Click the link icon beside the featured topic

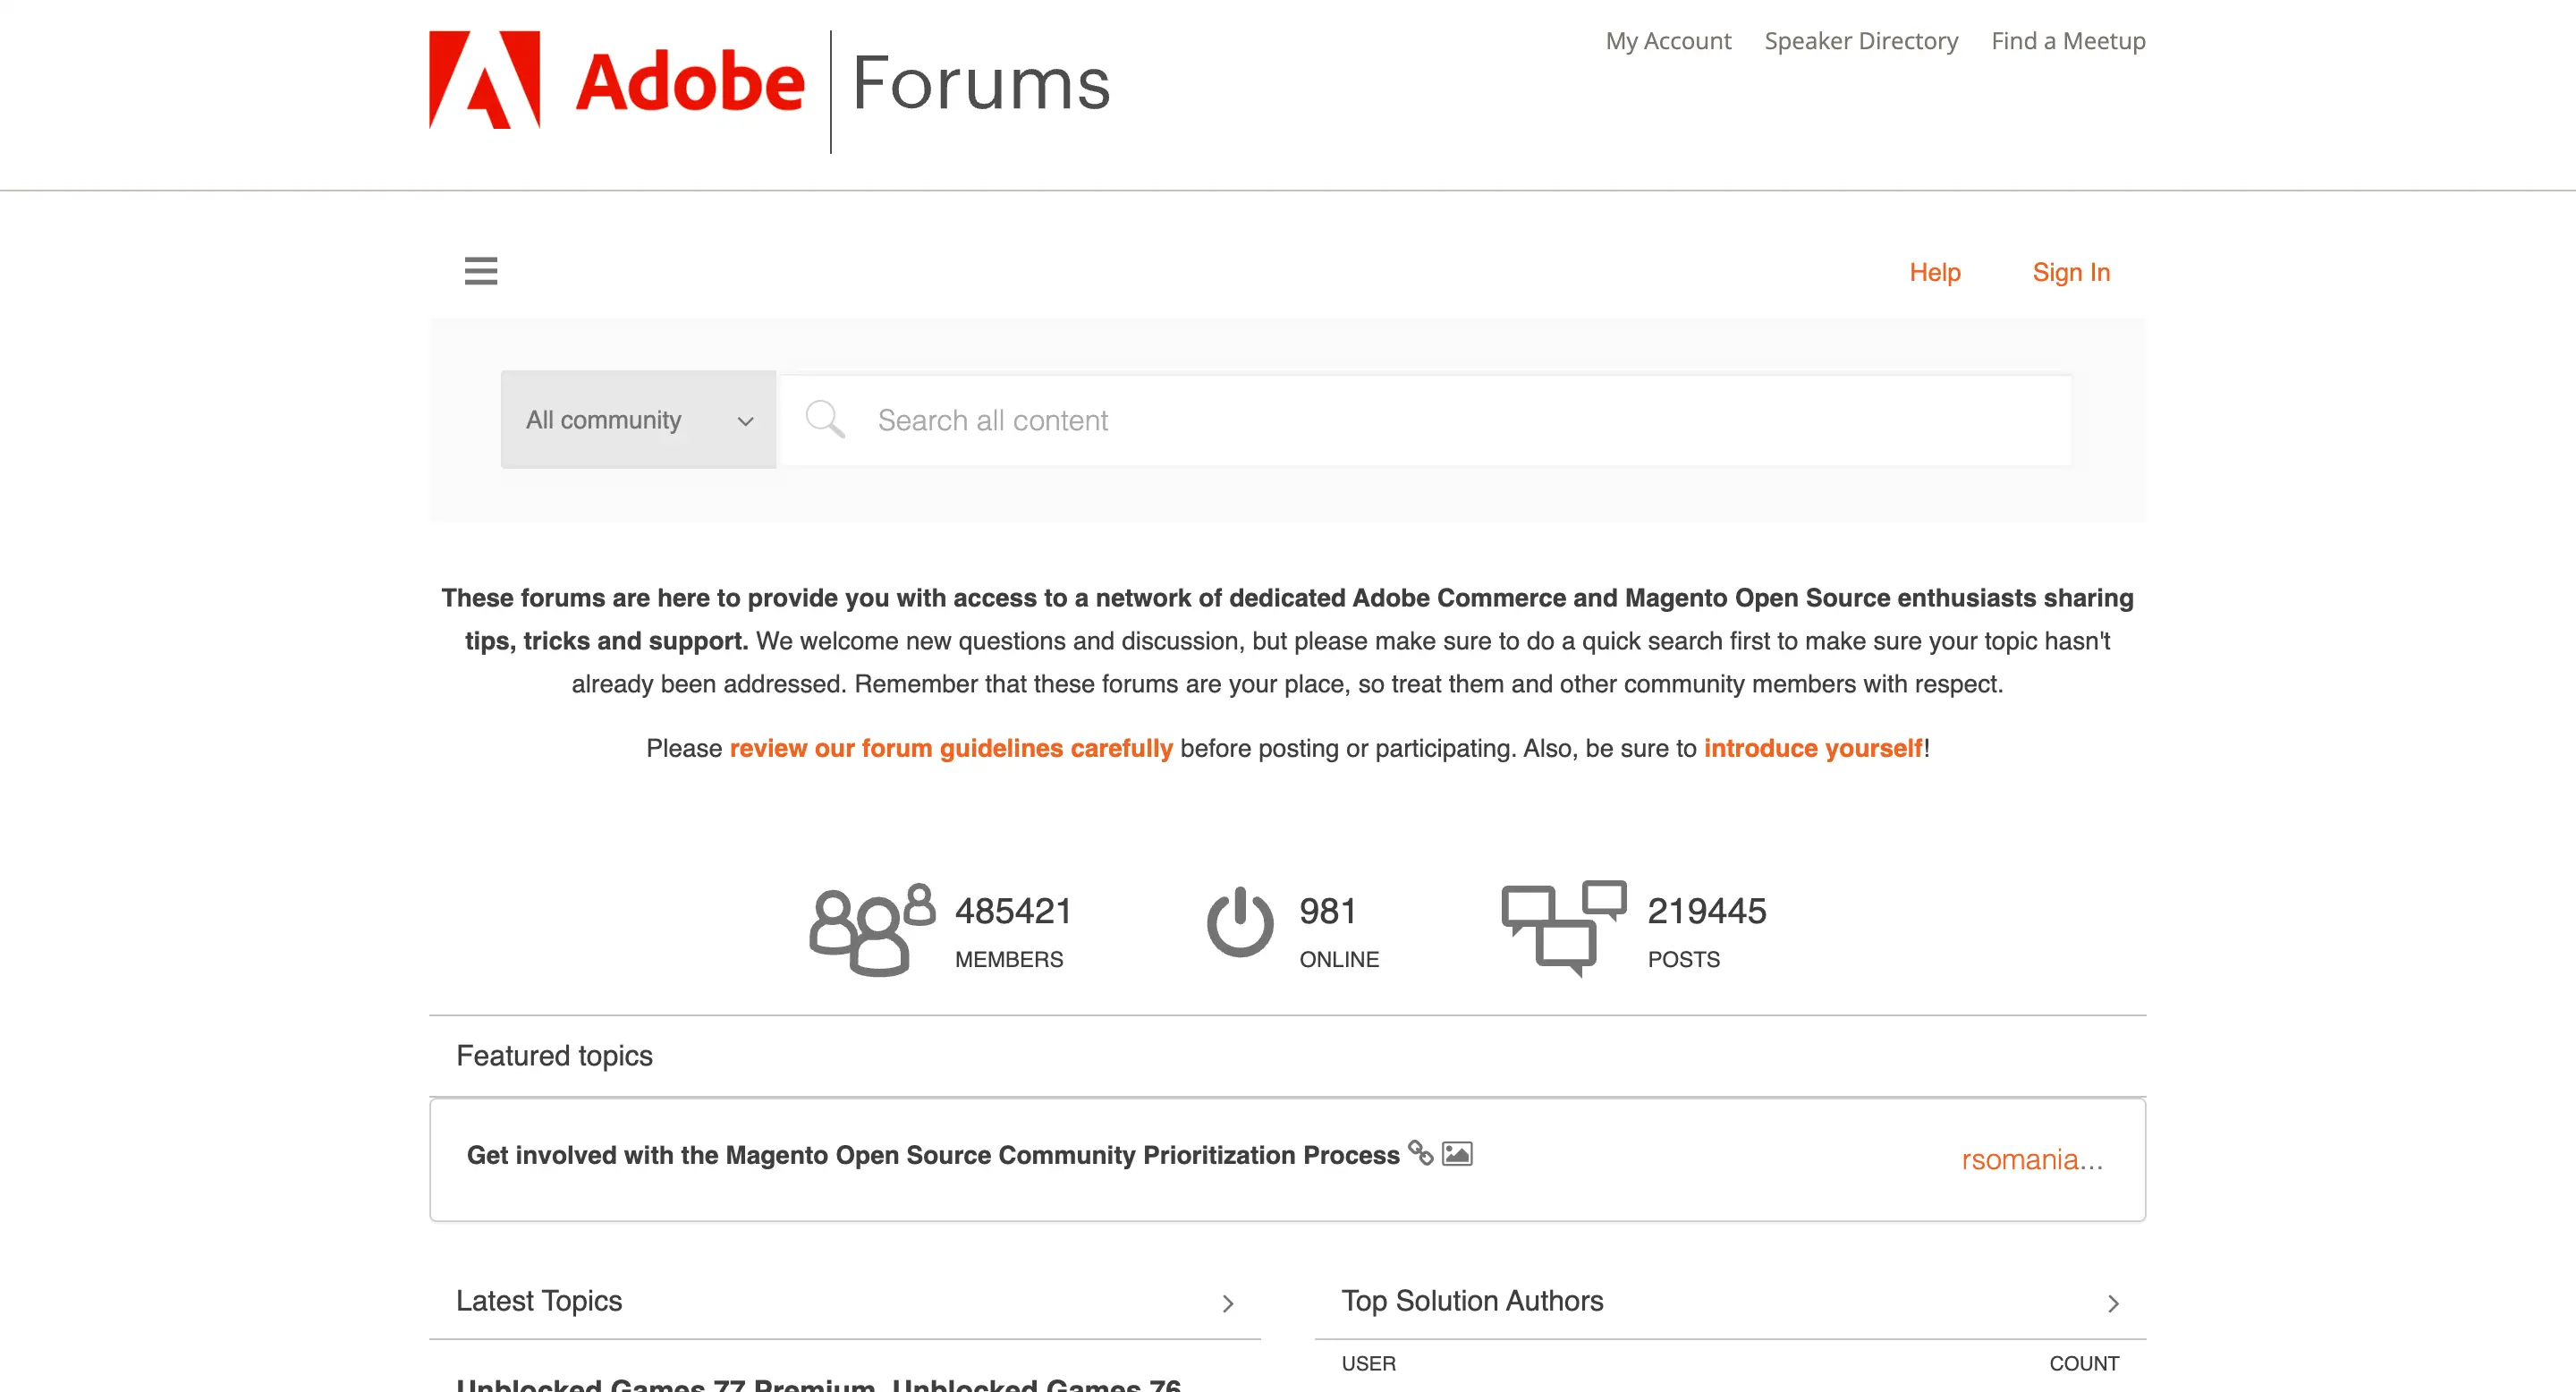click(x=1422, y=1153)
